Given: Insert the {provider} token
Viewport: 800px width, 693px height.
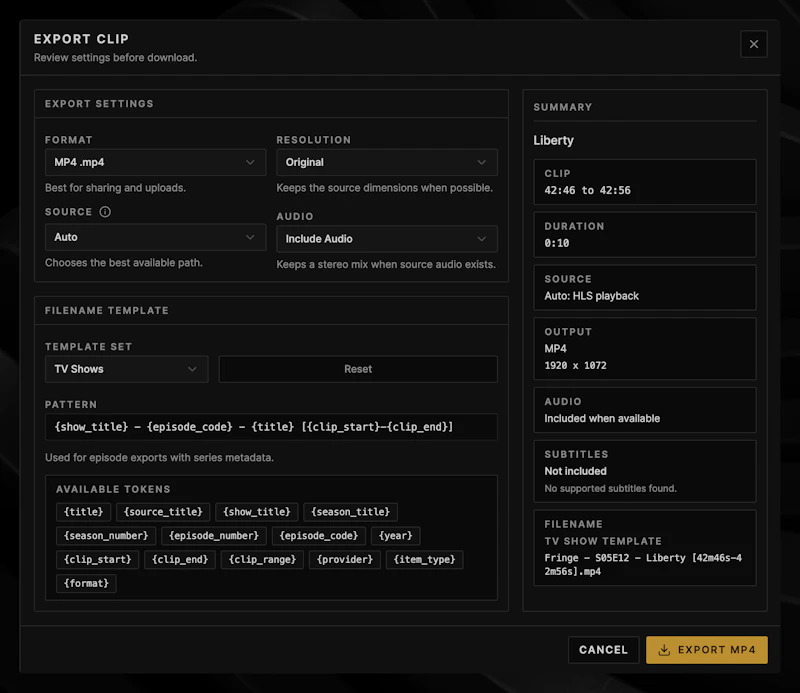Looking at the screenshot, I should click(x=345, y=560).
